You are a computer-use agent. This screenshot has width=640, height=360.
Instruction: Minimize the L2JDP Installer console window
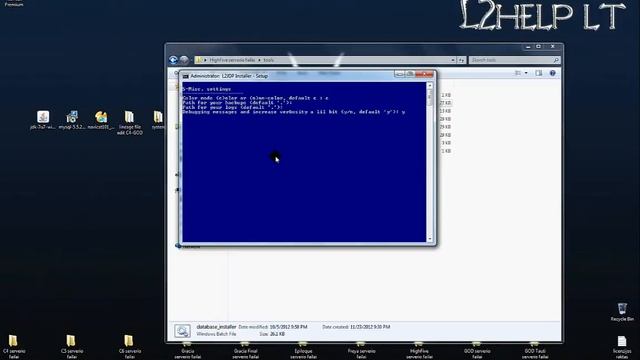[x=399, y=74]
